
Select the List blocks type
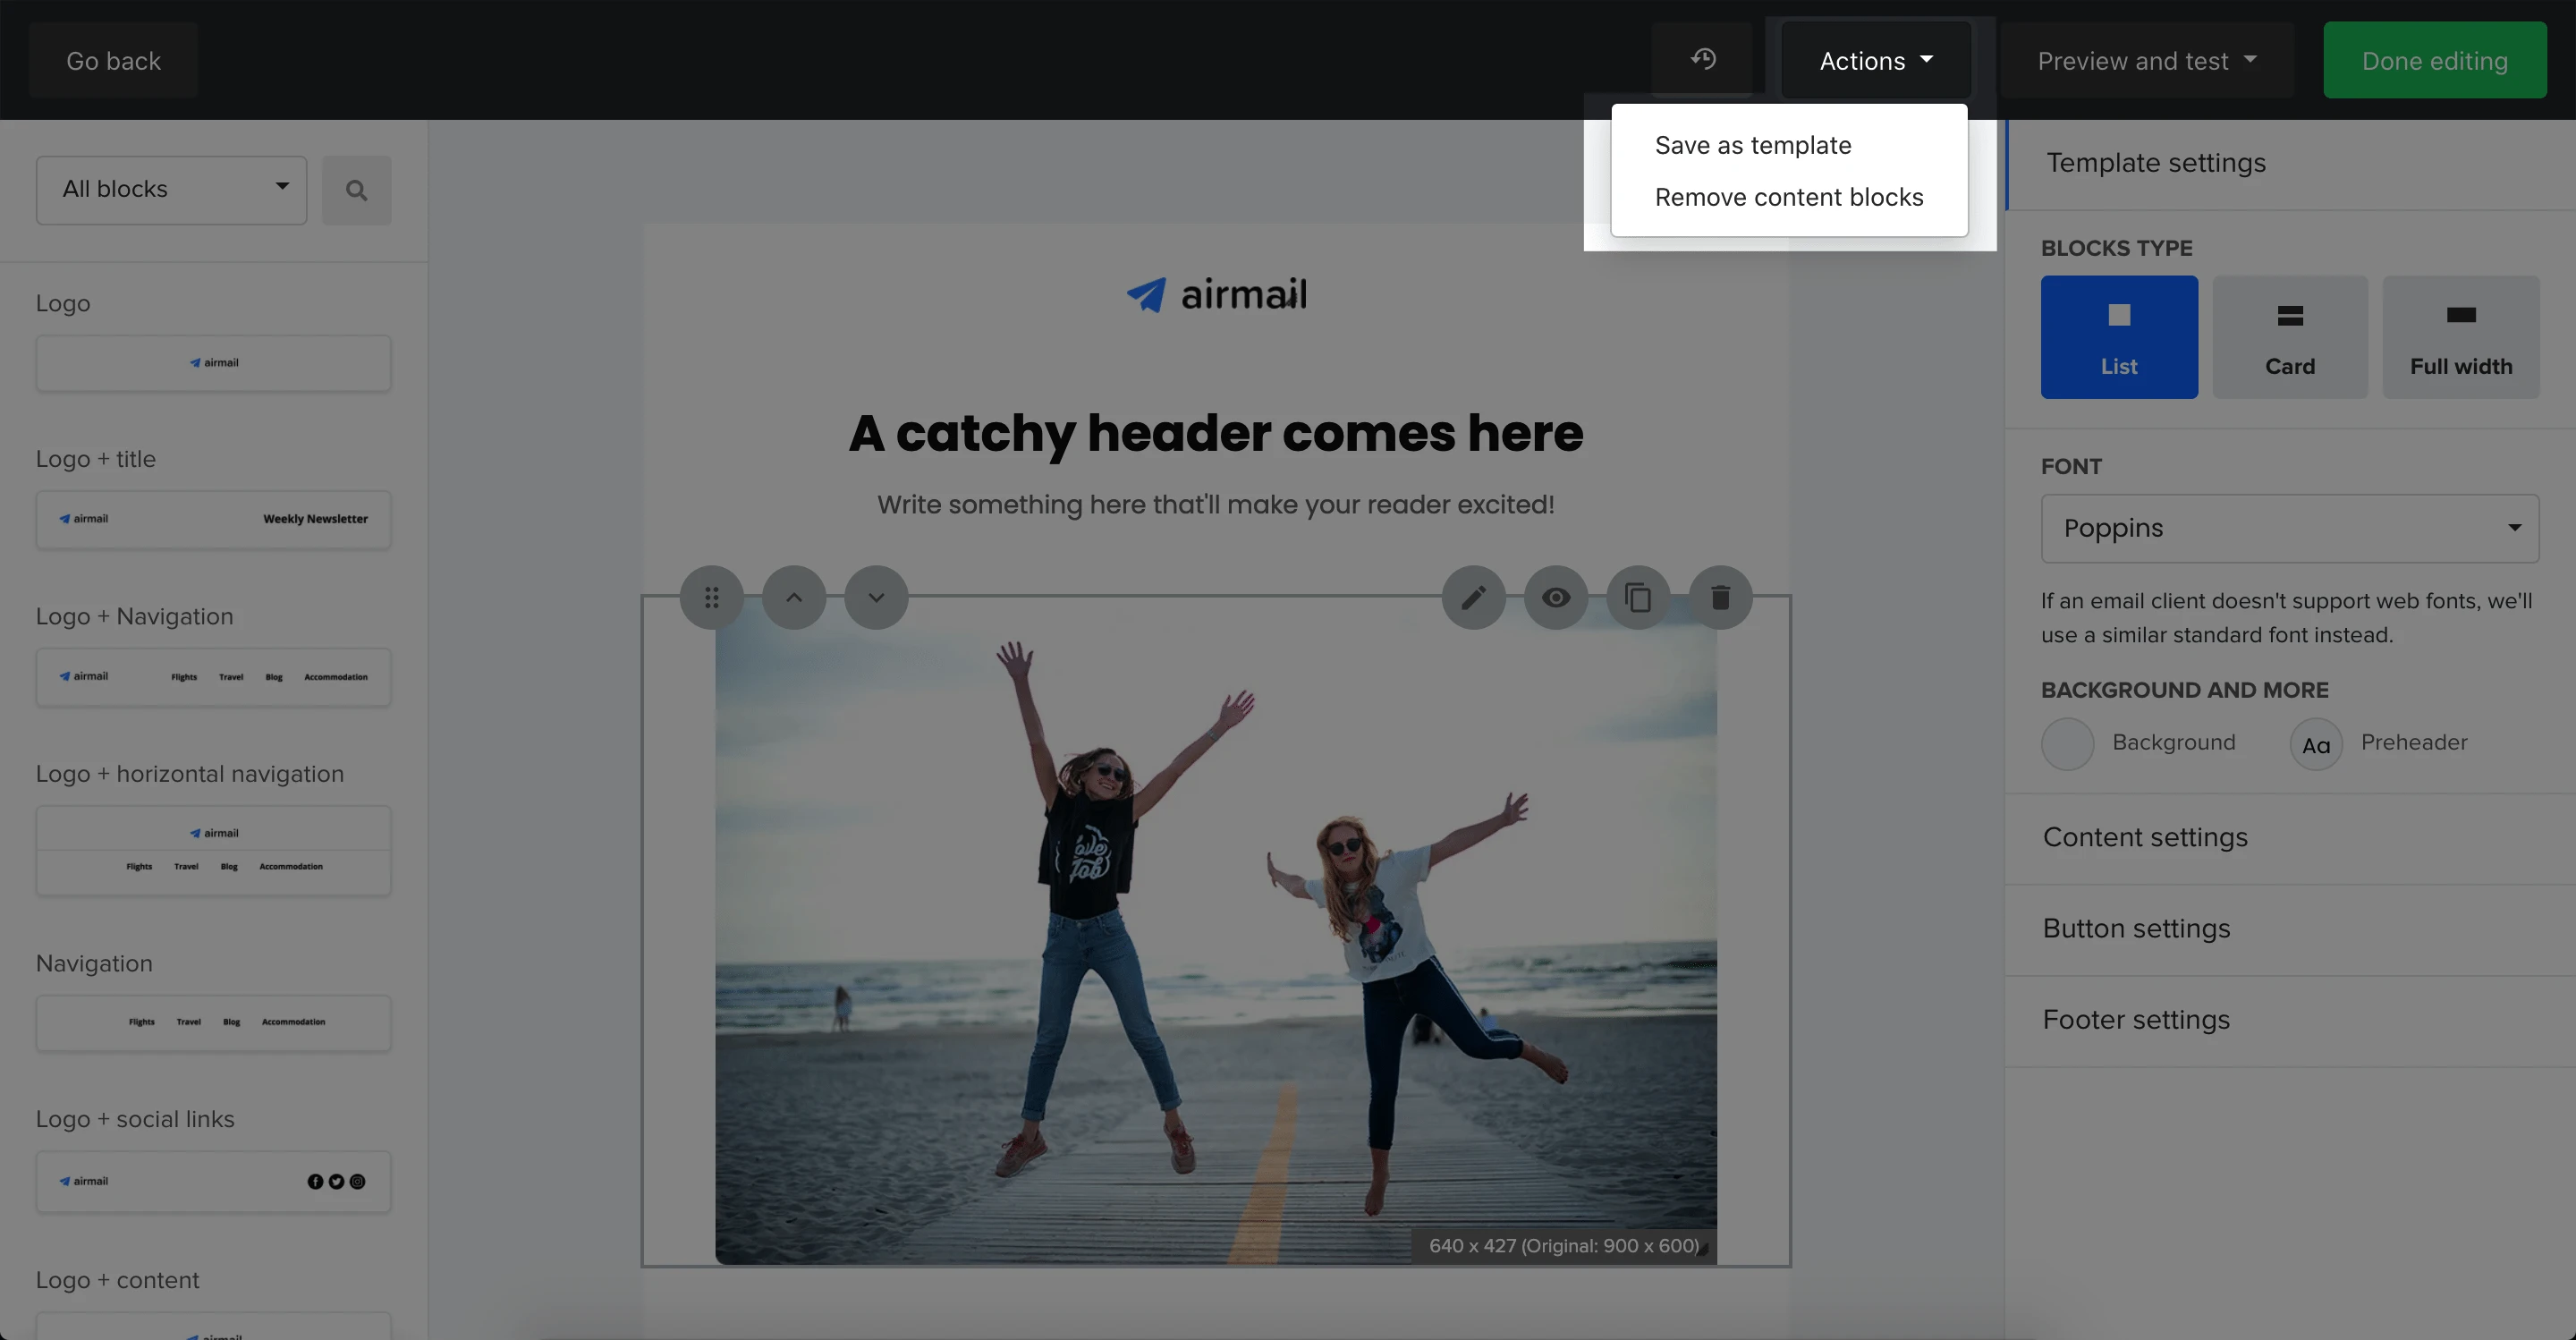click(2119, 337)
